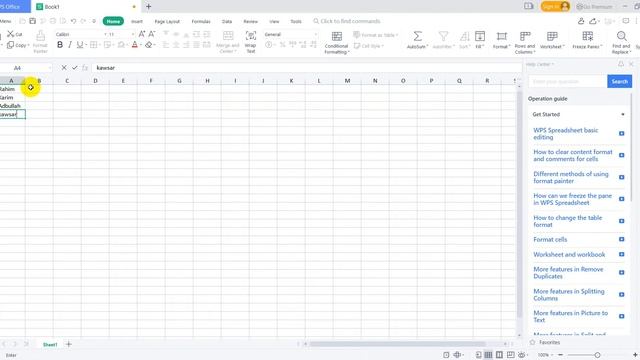Click the zoom slider handle
The width and height of the screenshot is (640, 360).
click(x=597, y=355)
